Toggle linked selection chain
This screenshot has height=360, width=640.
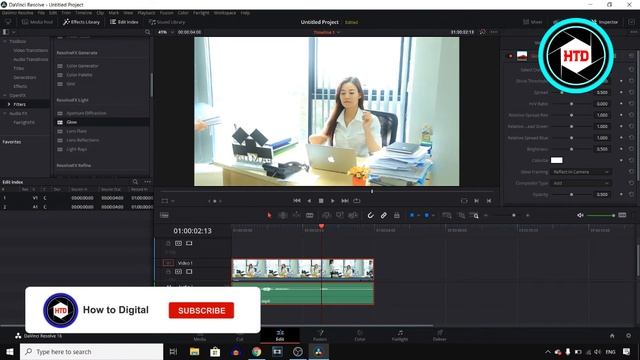click(x=384, y=215)
